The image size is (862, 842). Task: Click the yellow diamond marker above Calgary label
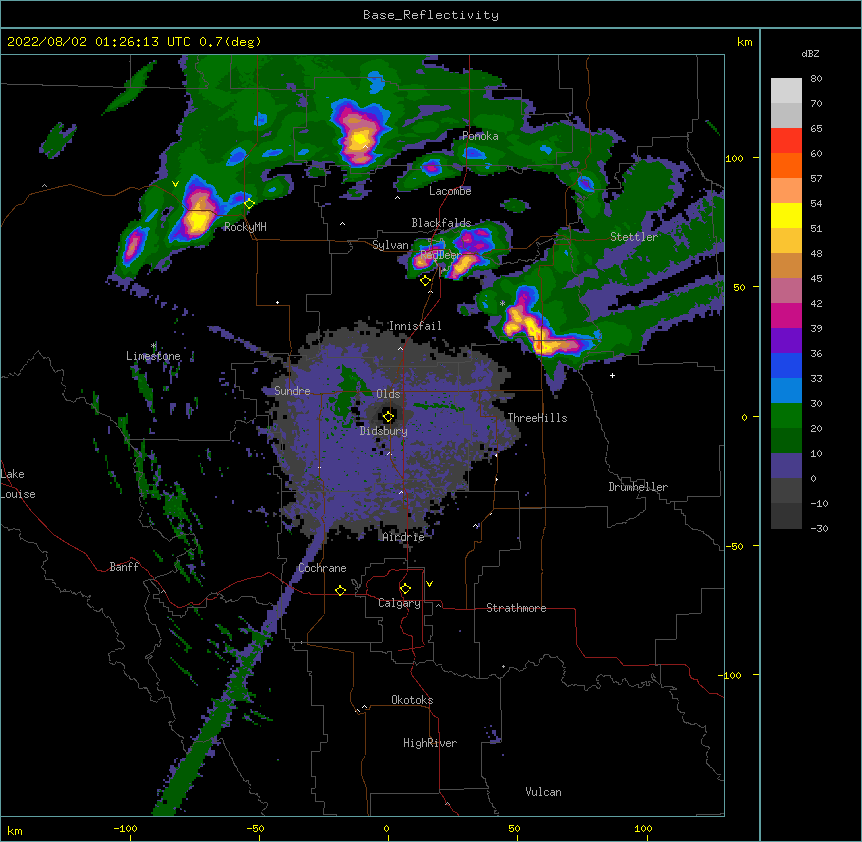405,589
